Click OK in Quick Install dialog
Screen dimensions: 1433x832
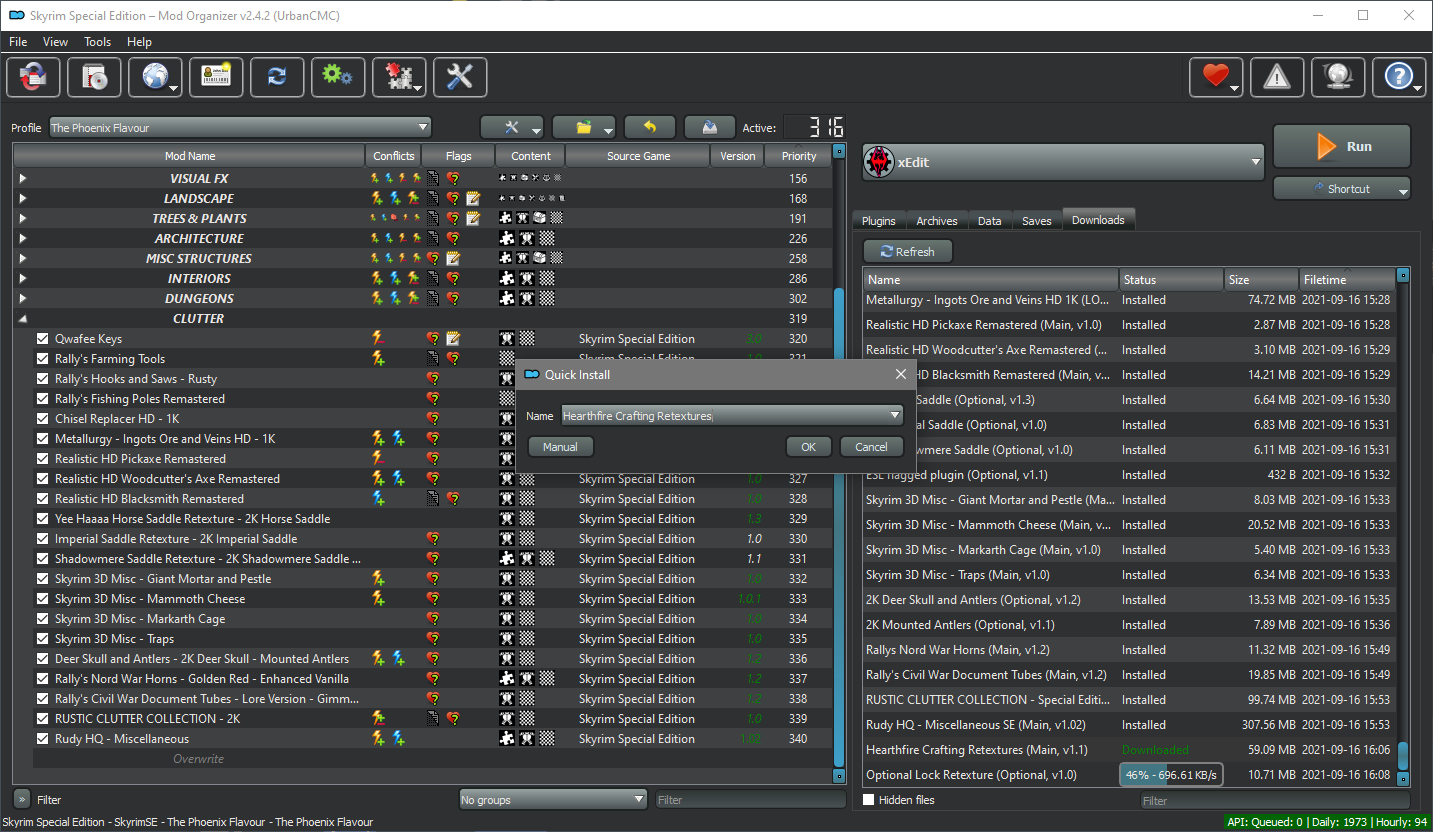point(808,447)
